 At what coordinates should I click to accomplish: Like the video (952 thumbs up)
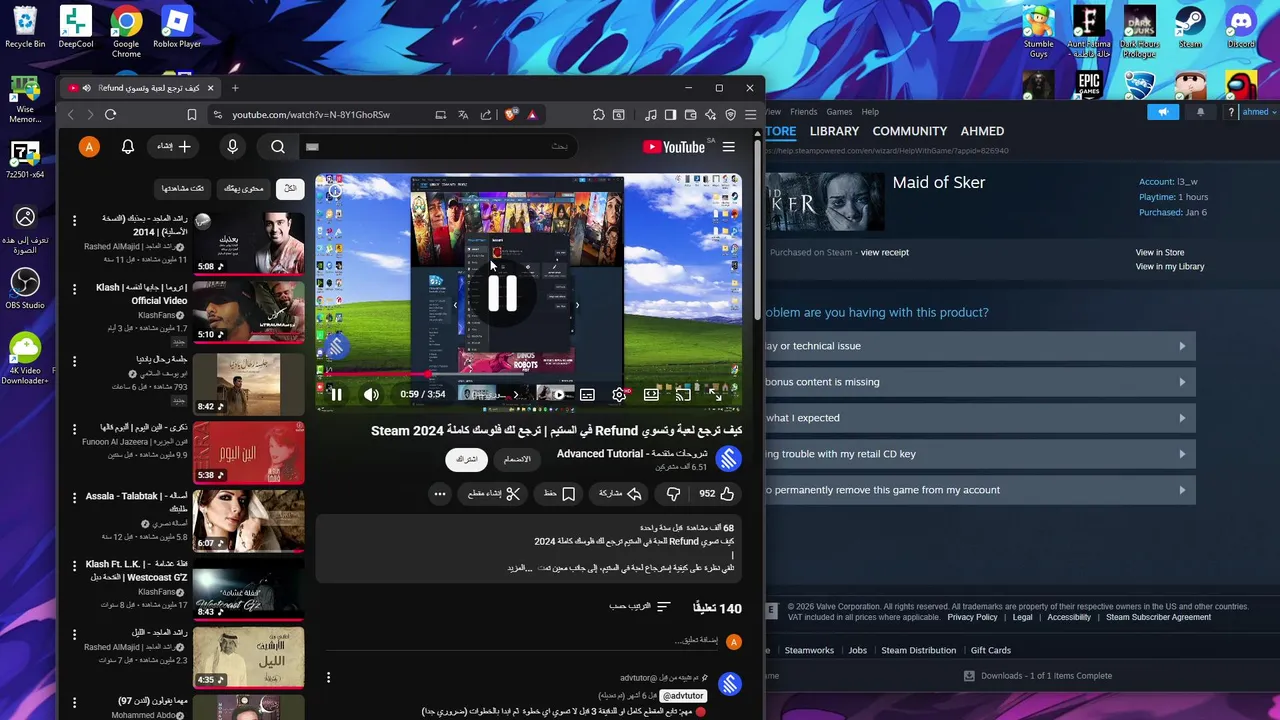(716, 494)
